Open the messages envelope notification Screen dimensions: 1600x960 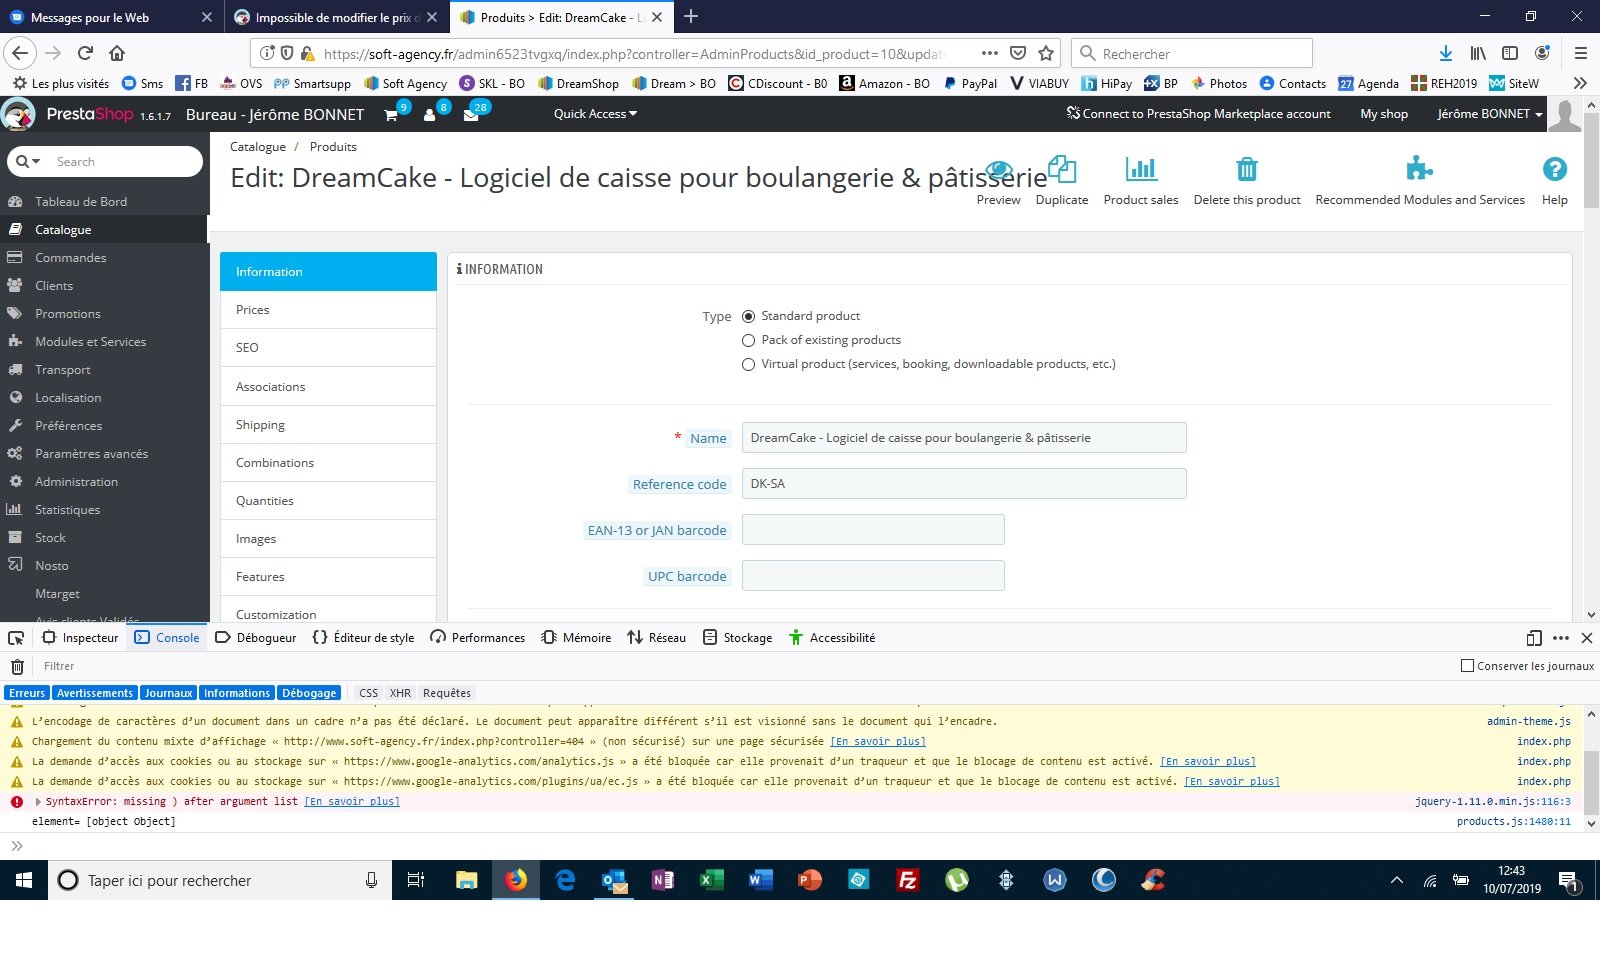[x=471, y=114]
